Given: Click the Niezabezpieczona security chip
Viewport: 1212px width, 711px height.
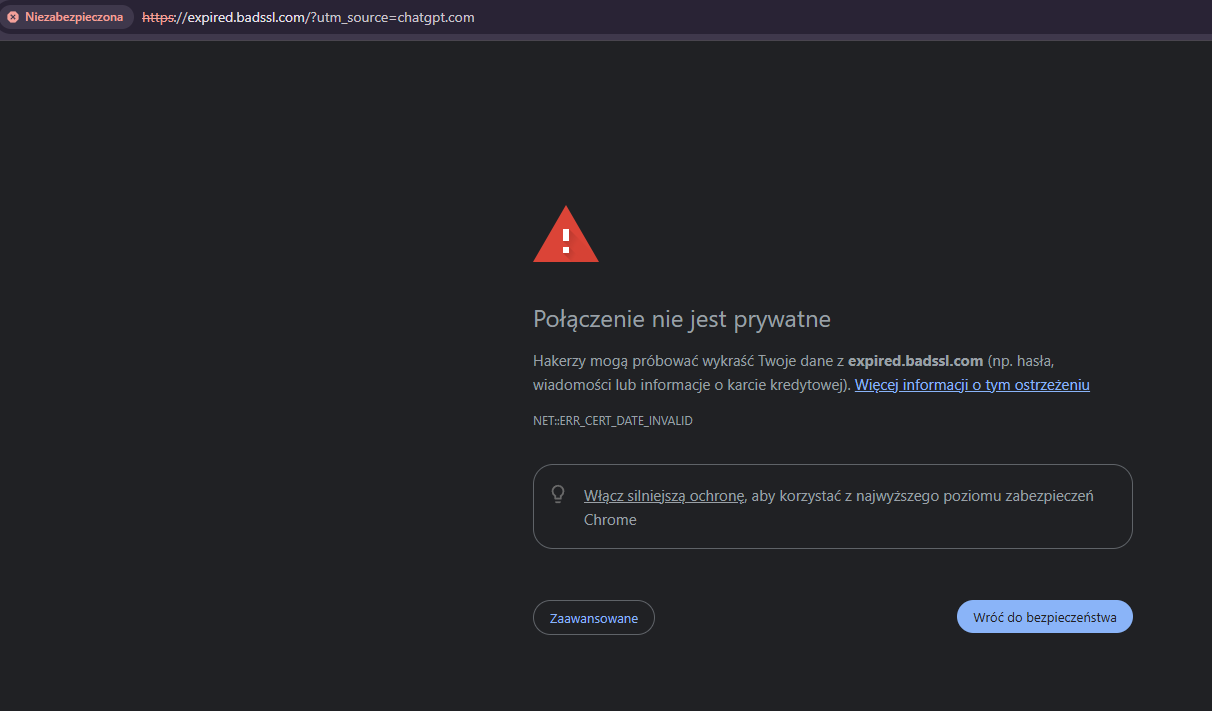Looking at the screenshot, I should pos(66,17).
